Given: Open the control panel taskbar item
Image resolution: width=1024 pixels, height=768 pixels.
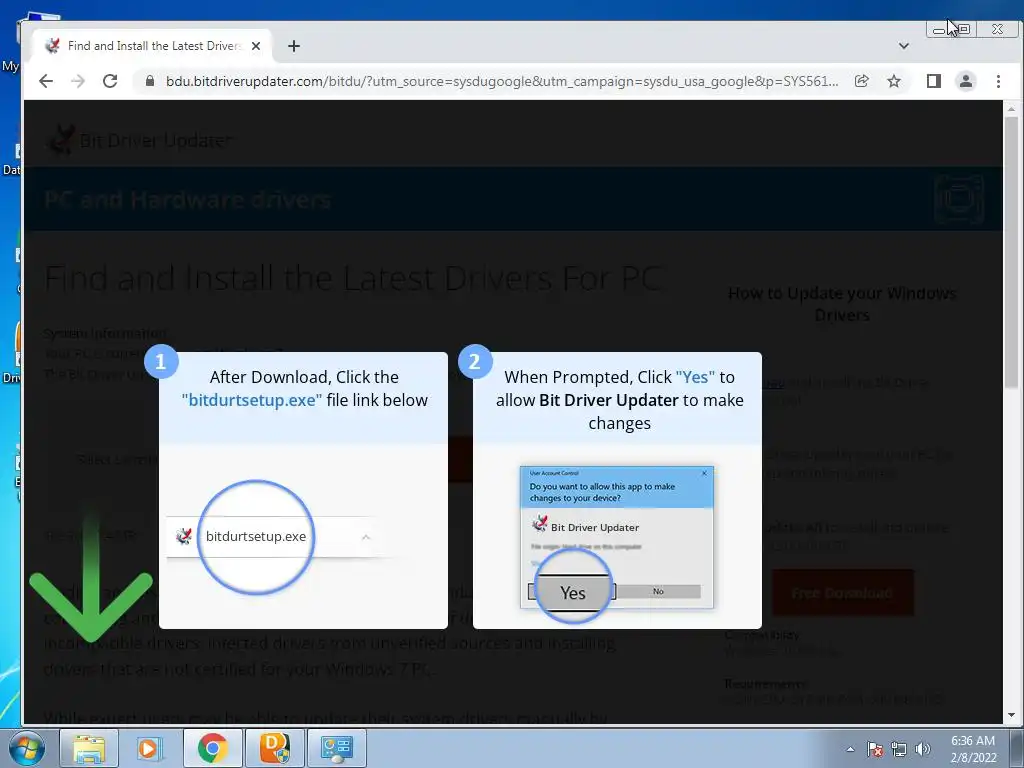Looking at the screenshot, I should point(336,748).
